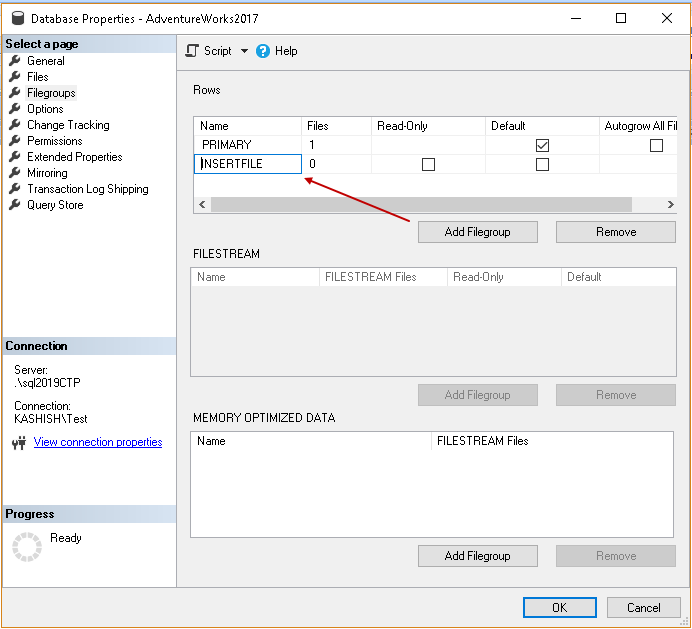Open the Mirroring page
692x629 pixels.
47,173
